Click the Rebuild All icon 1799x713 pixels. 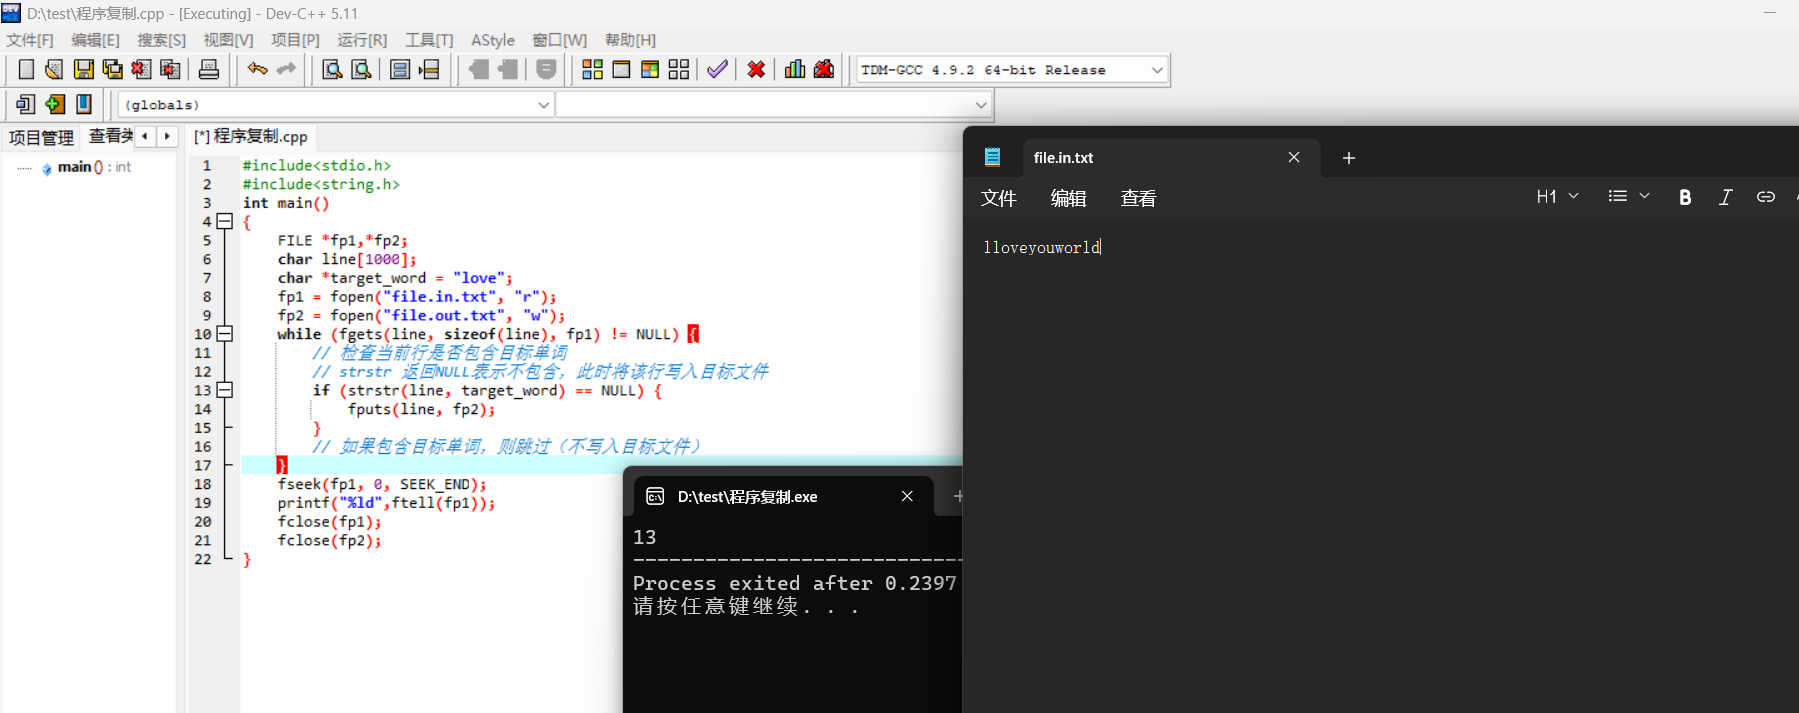(679, 69)
